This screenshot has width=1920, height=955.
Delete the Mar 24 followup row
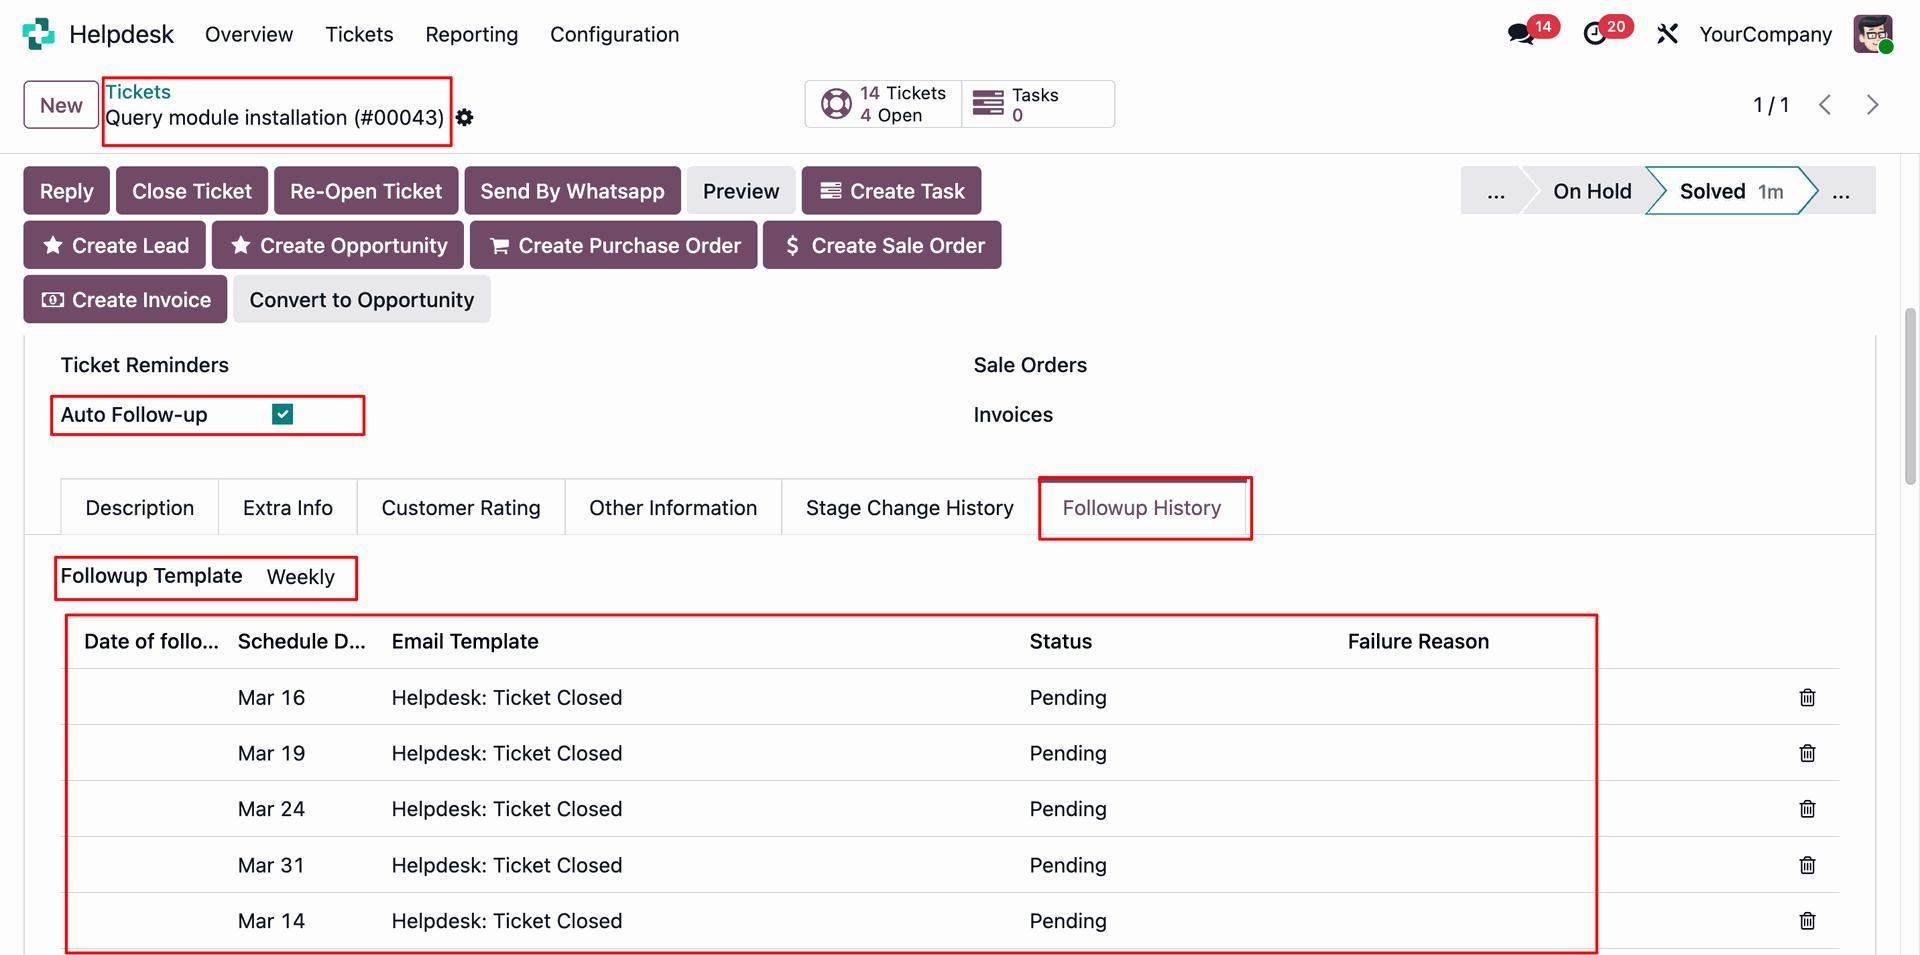click(x=1807, y=809)
